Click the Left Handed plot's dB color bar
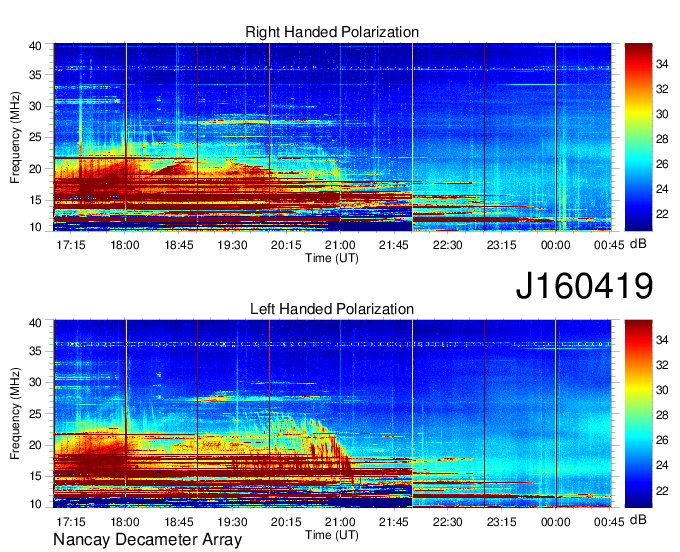Screen dimensions: 680x552 tap(638, 414)
